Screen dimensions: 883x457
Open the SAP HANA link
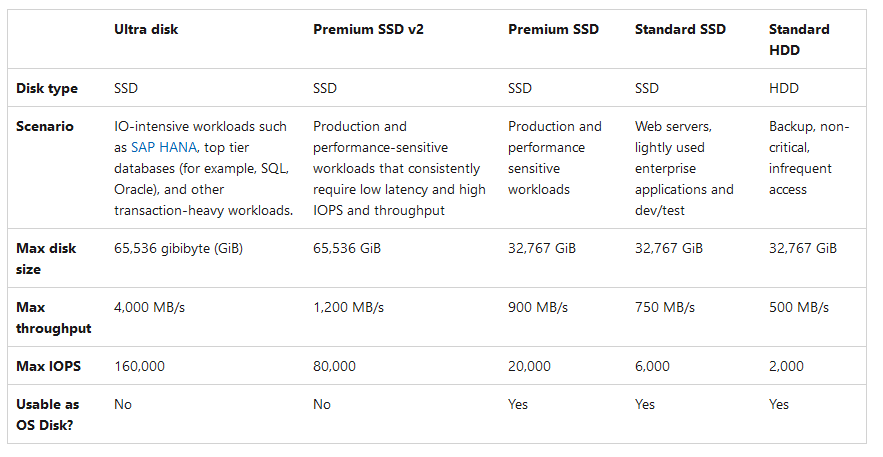(x=164, y=147)
